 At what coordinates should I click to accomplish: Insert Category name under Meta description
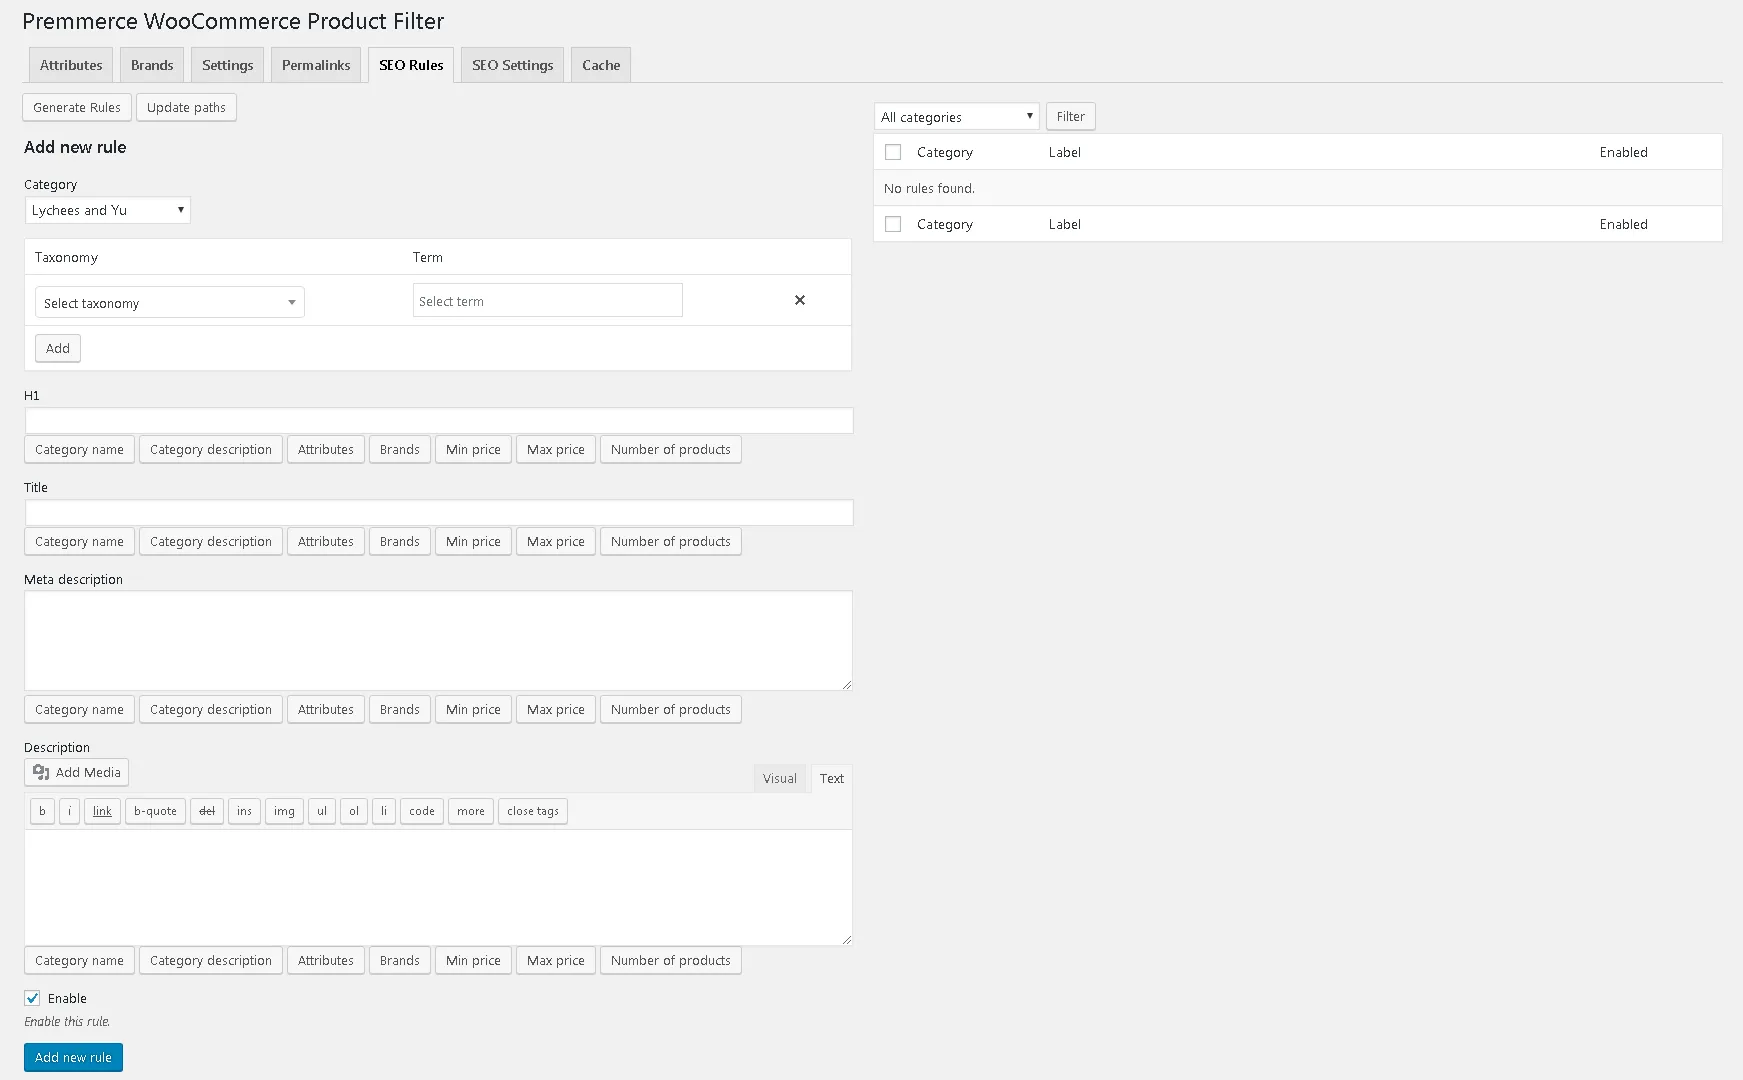[x=80, y=710]
